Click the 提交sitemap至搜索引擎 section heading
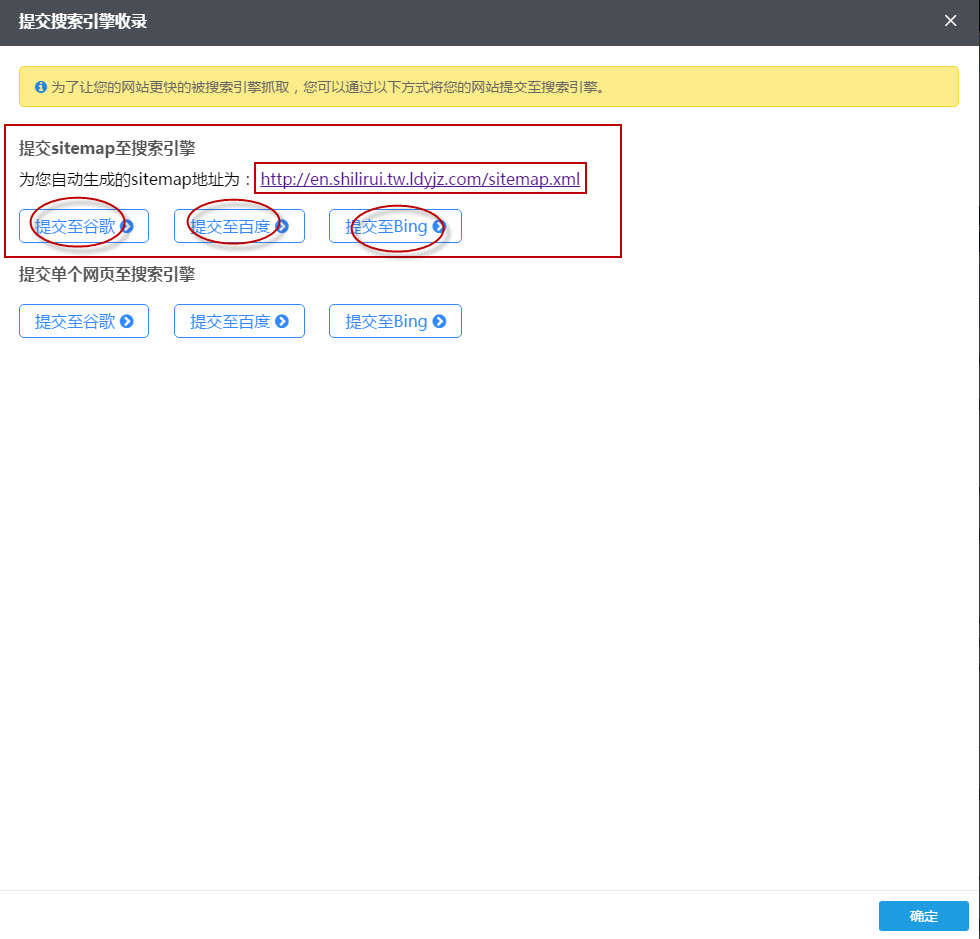Screen dimensions: 980x939 coord(107,148)
